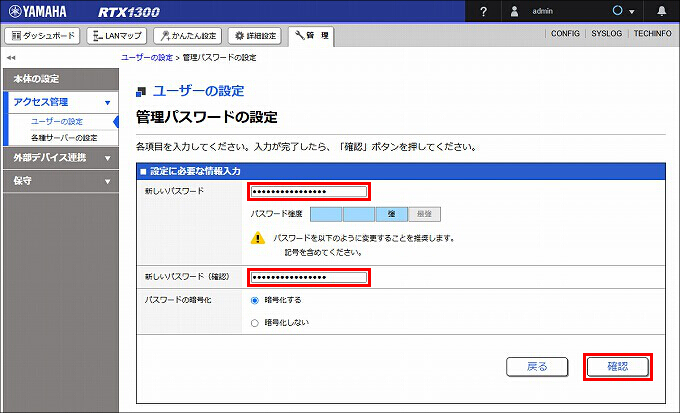
Task: Select 各種サーバーの設定 in sidebar
Action: point(64,138)
